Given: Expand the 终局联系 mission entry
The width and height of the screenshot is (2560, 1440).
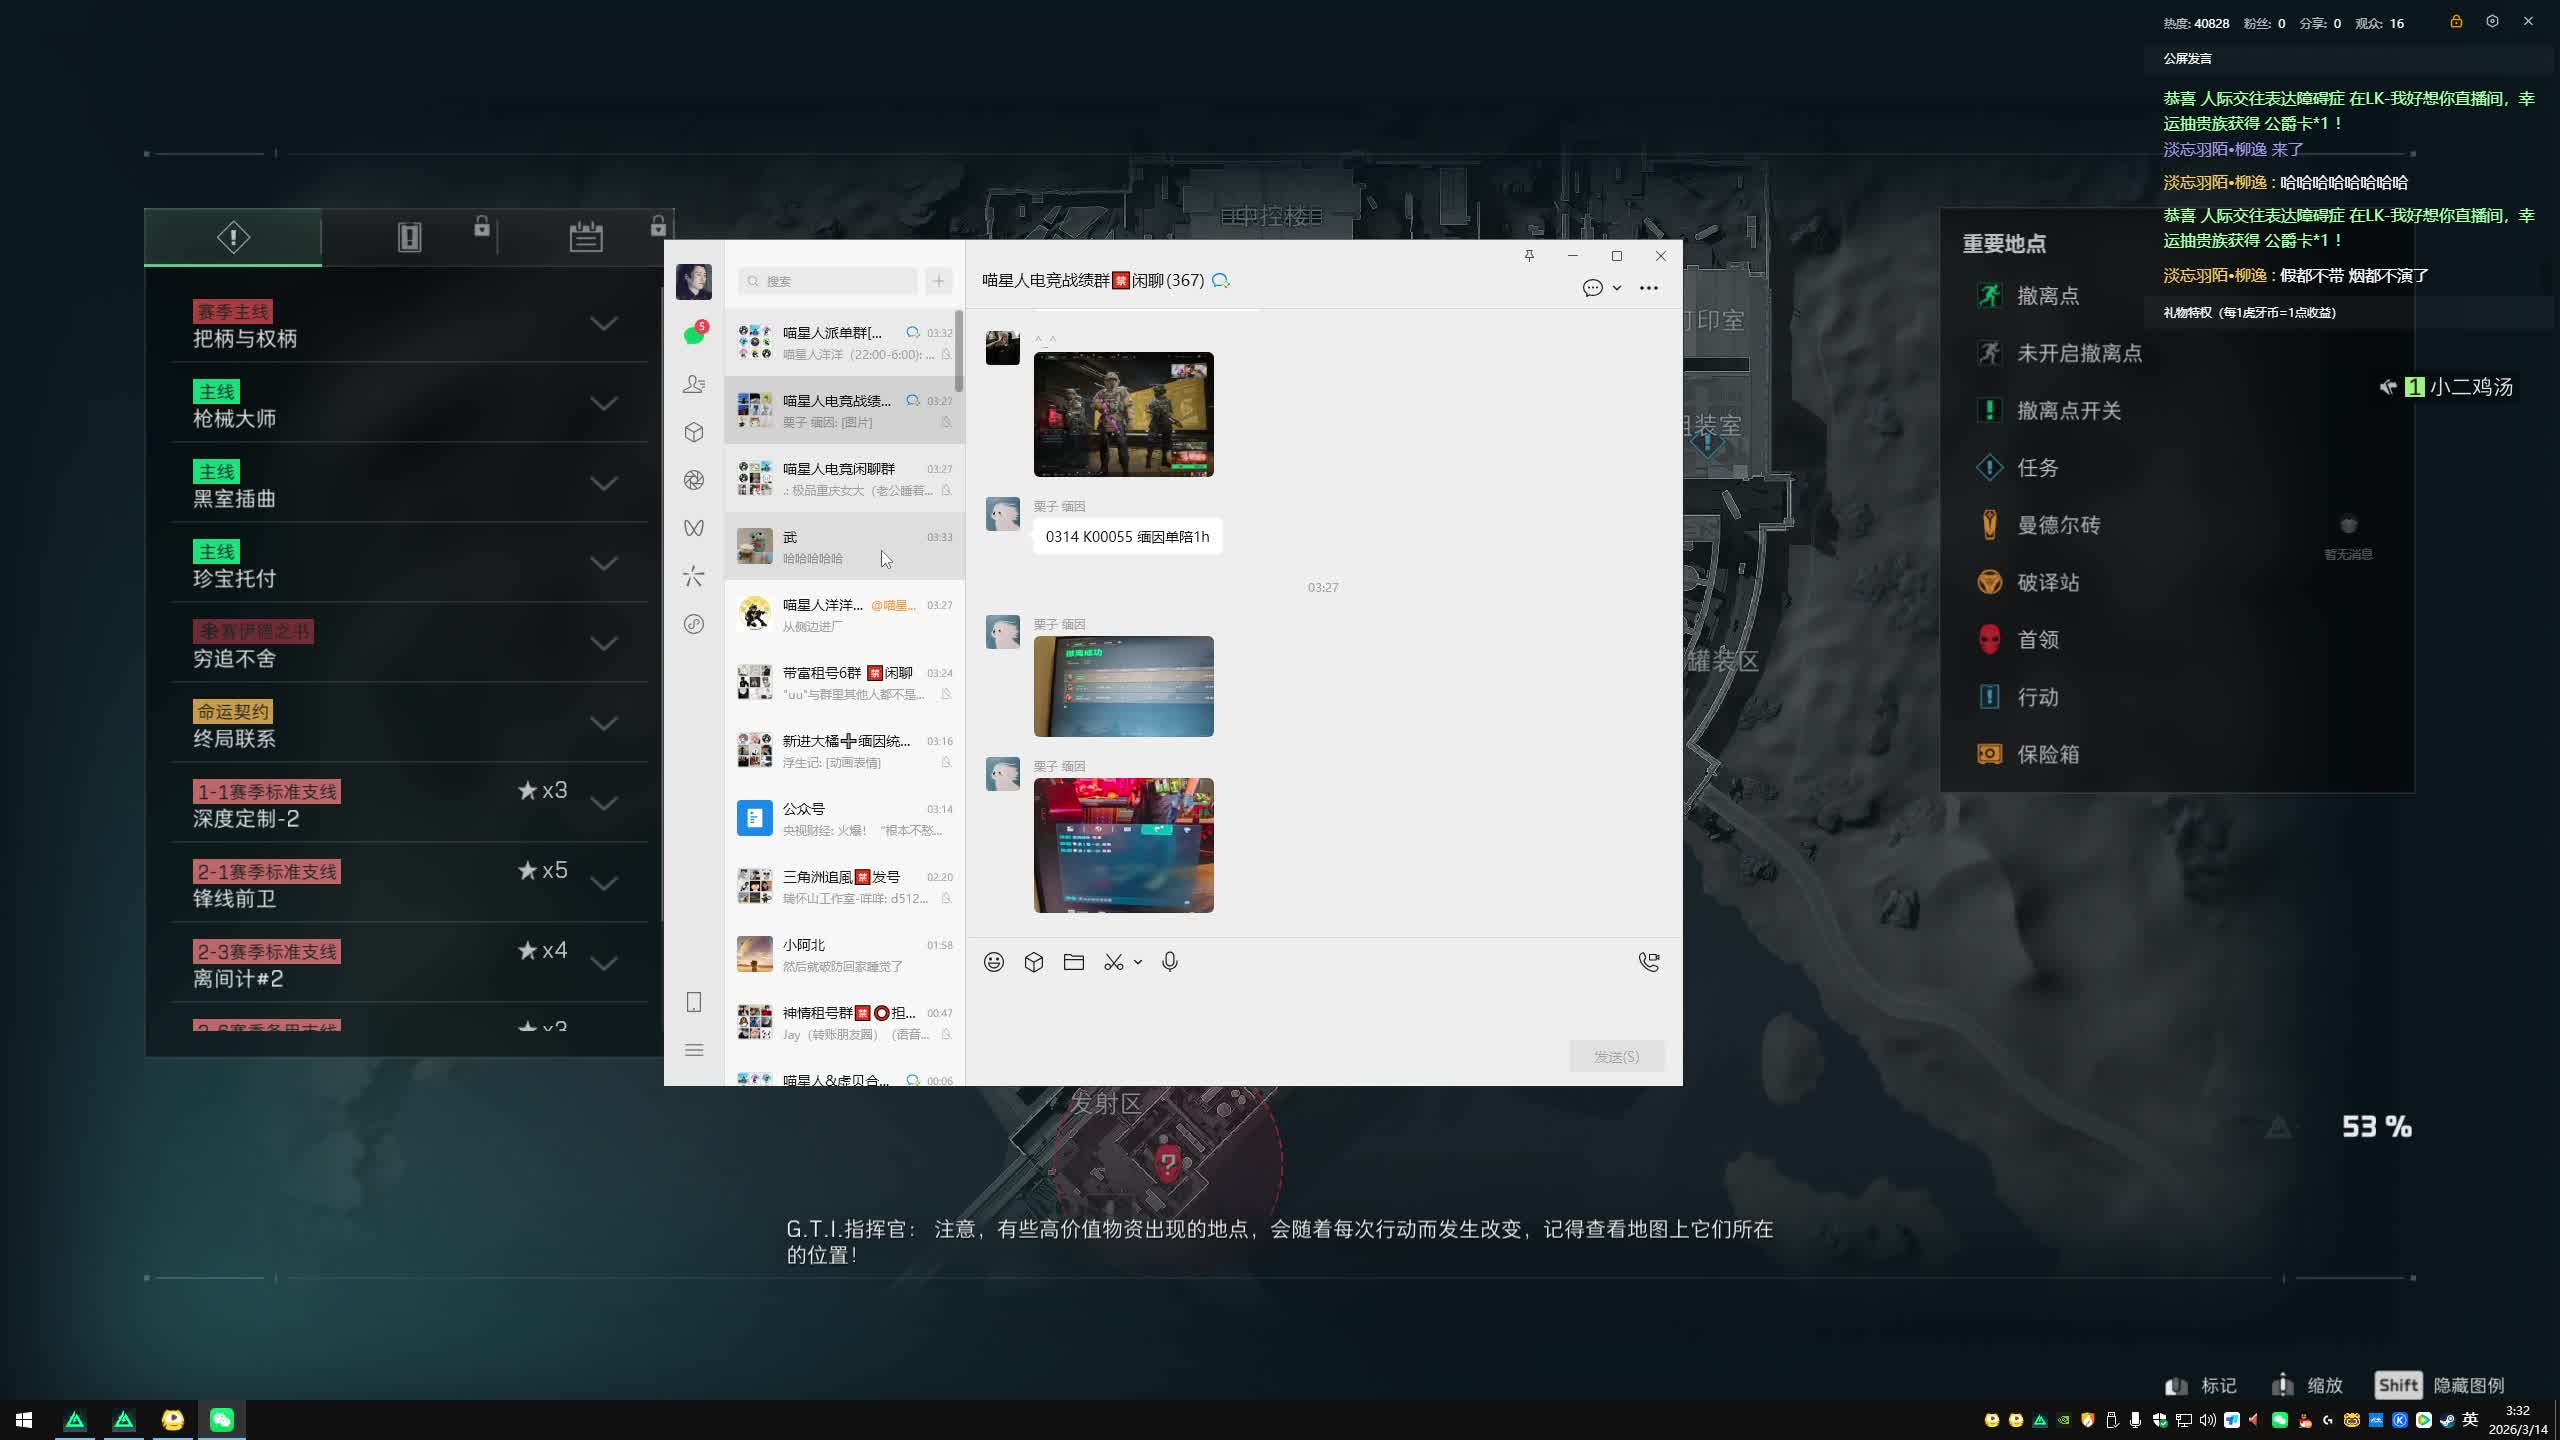Looking at the screenshot, I should [x=603, y=724].
